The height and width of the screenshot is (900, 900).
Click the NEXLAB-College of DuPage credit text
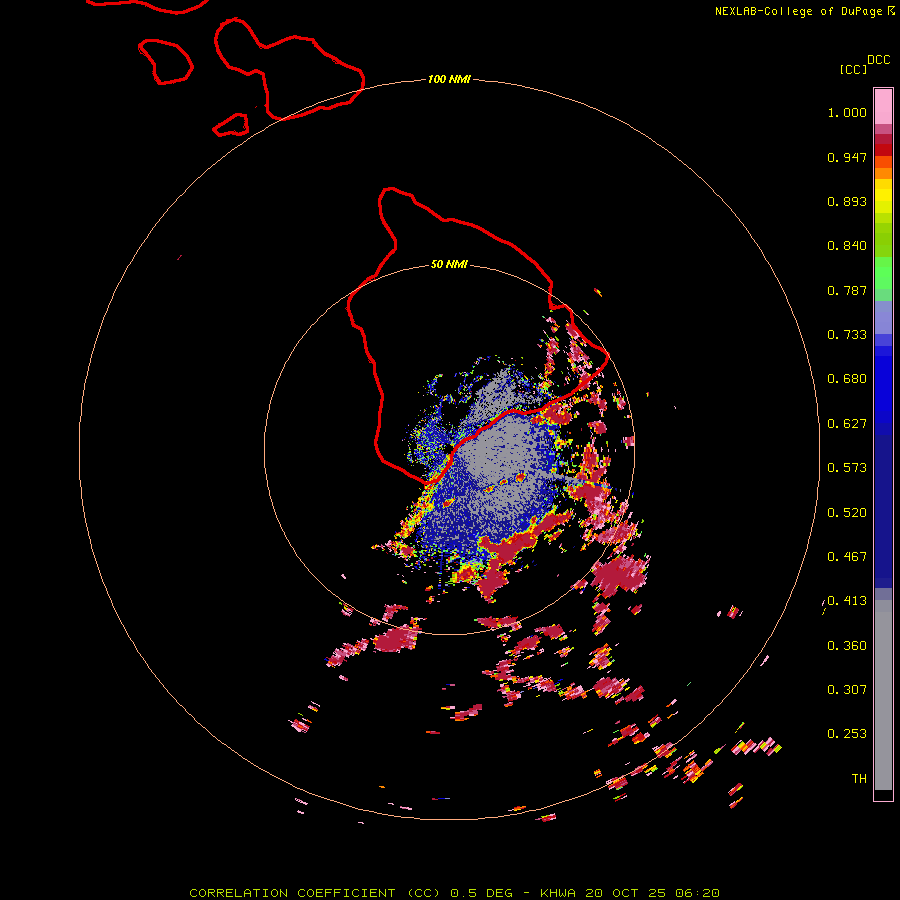click(x=798, y=11)
